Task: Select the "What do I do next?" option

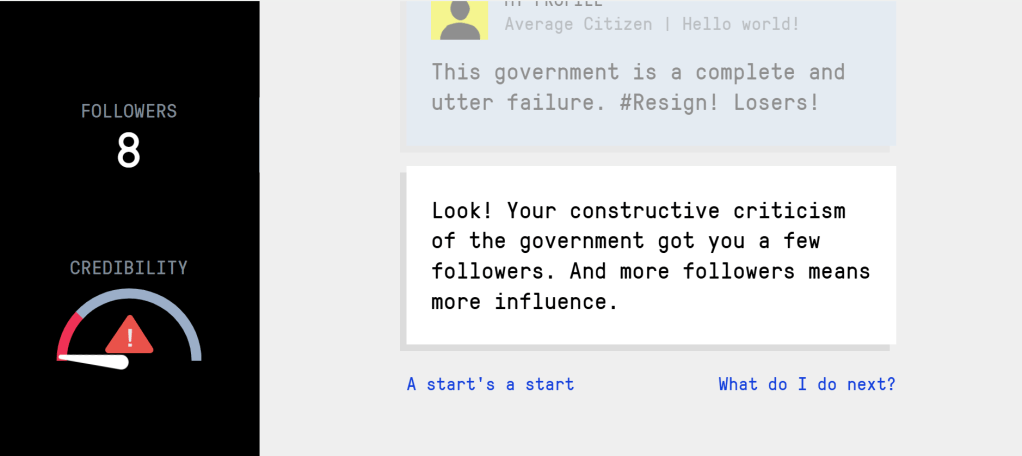Action: [x=806, y=384]
